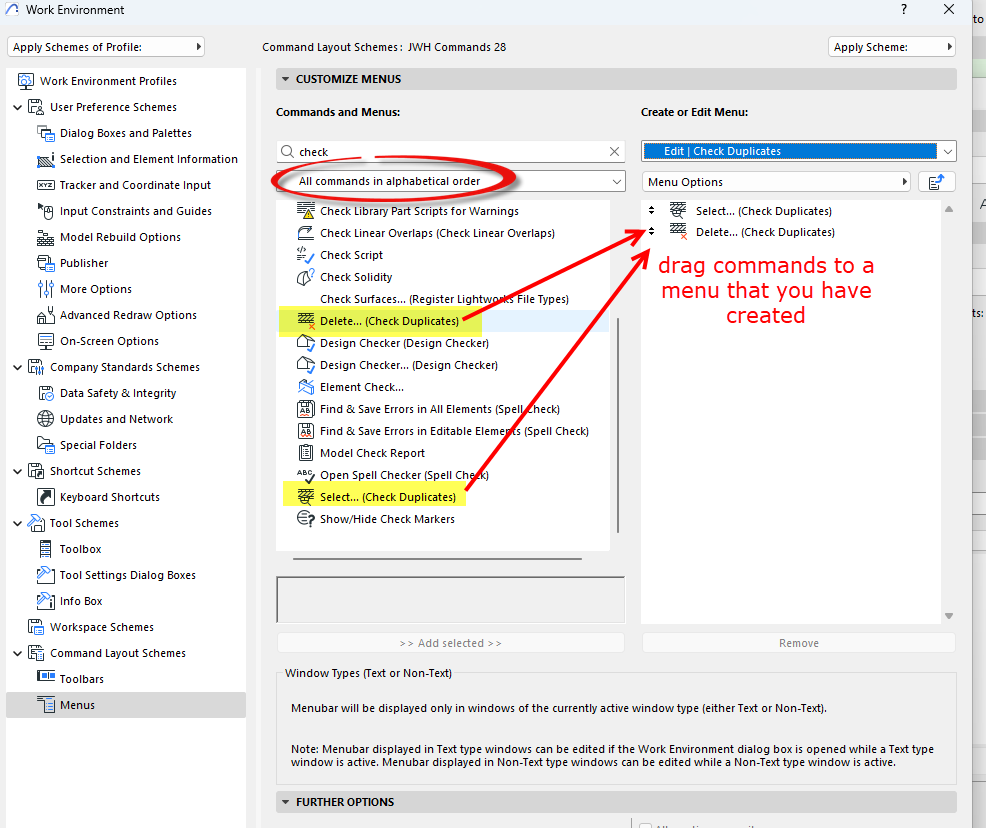Select Workspace Schemes in the tree
Screen dimensions: 986x828
[102, 627]
